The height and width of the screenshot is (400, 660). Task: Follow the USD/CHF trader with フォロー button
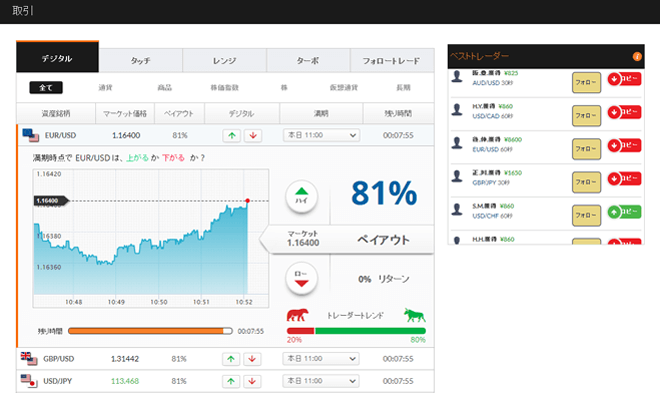[586, 215]
